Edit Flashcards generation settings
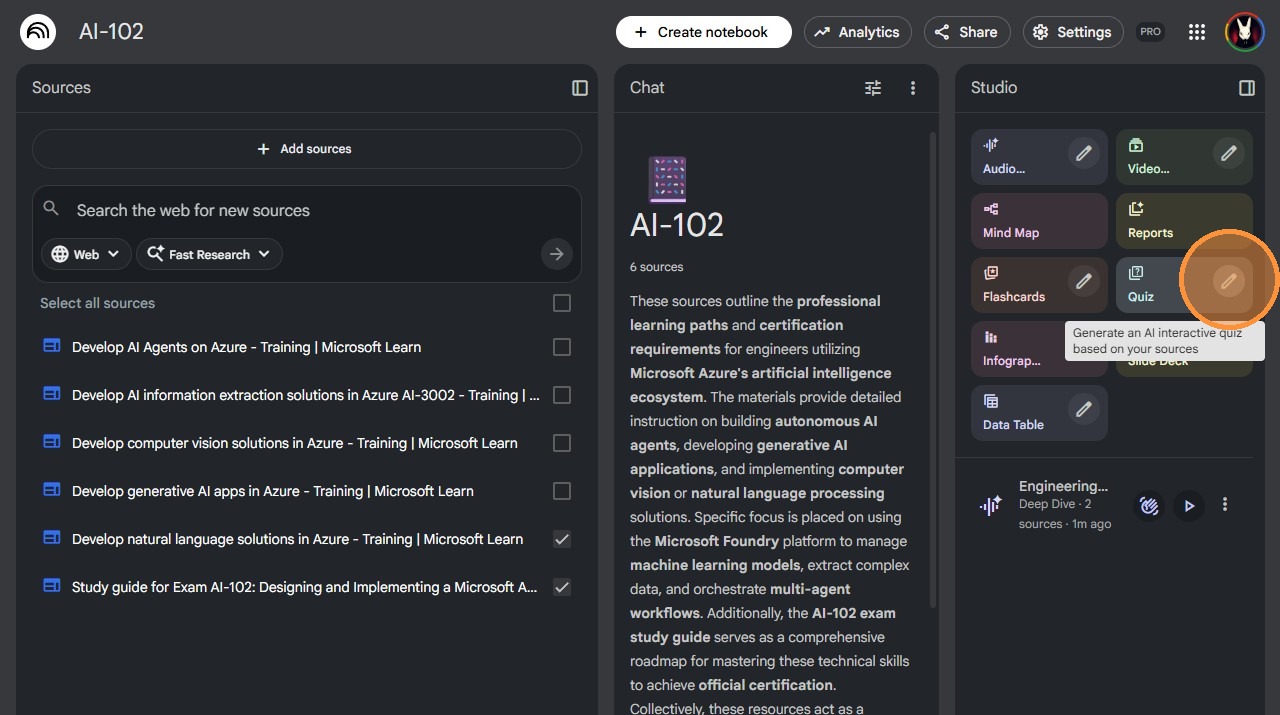1280x715 pixels. [1083, 282]
